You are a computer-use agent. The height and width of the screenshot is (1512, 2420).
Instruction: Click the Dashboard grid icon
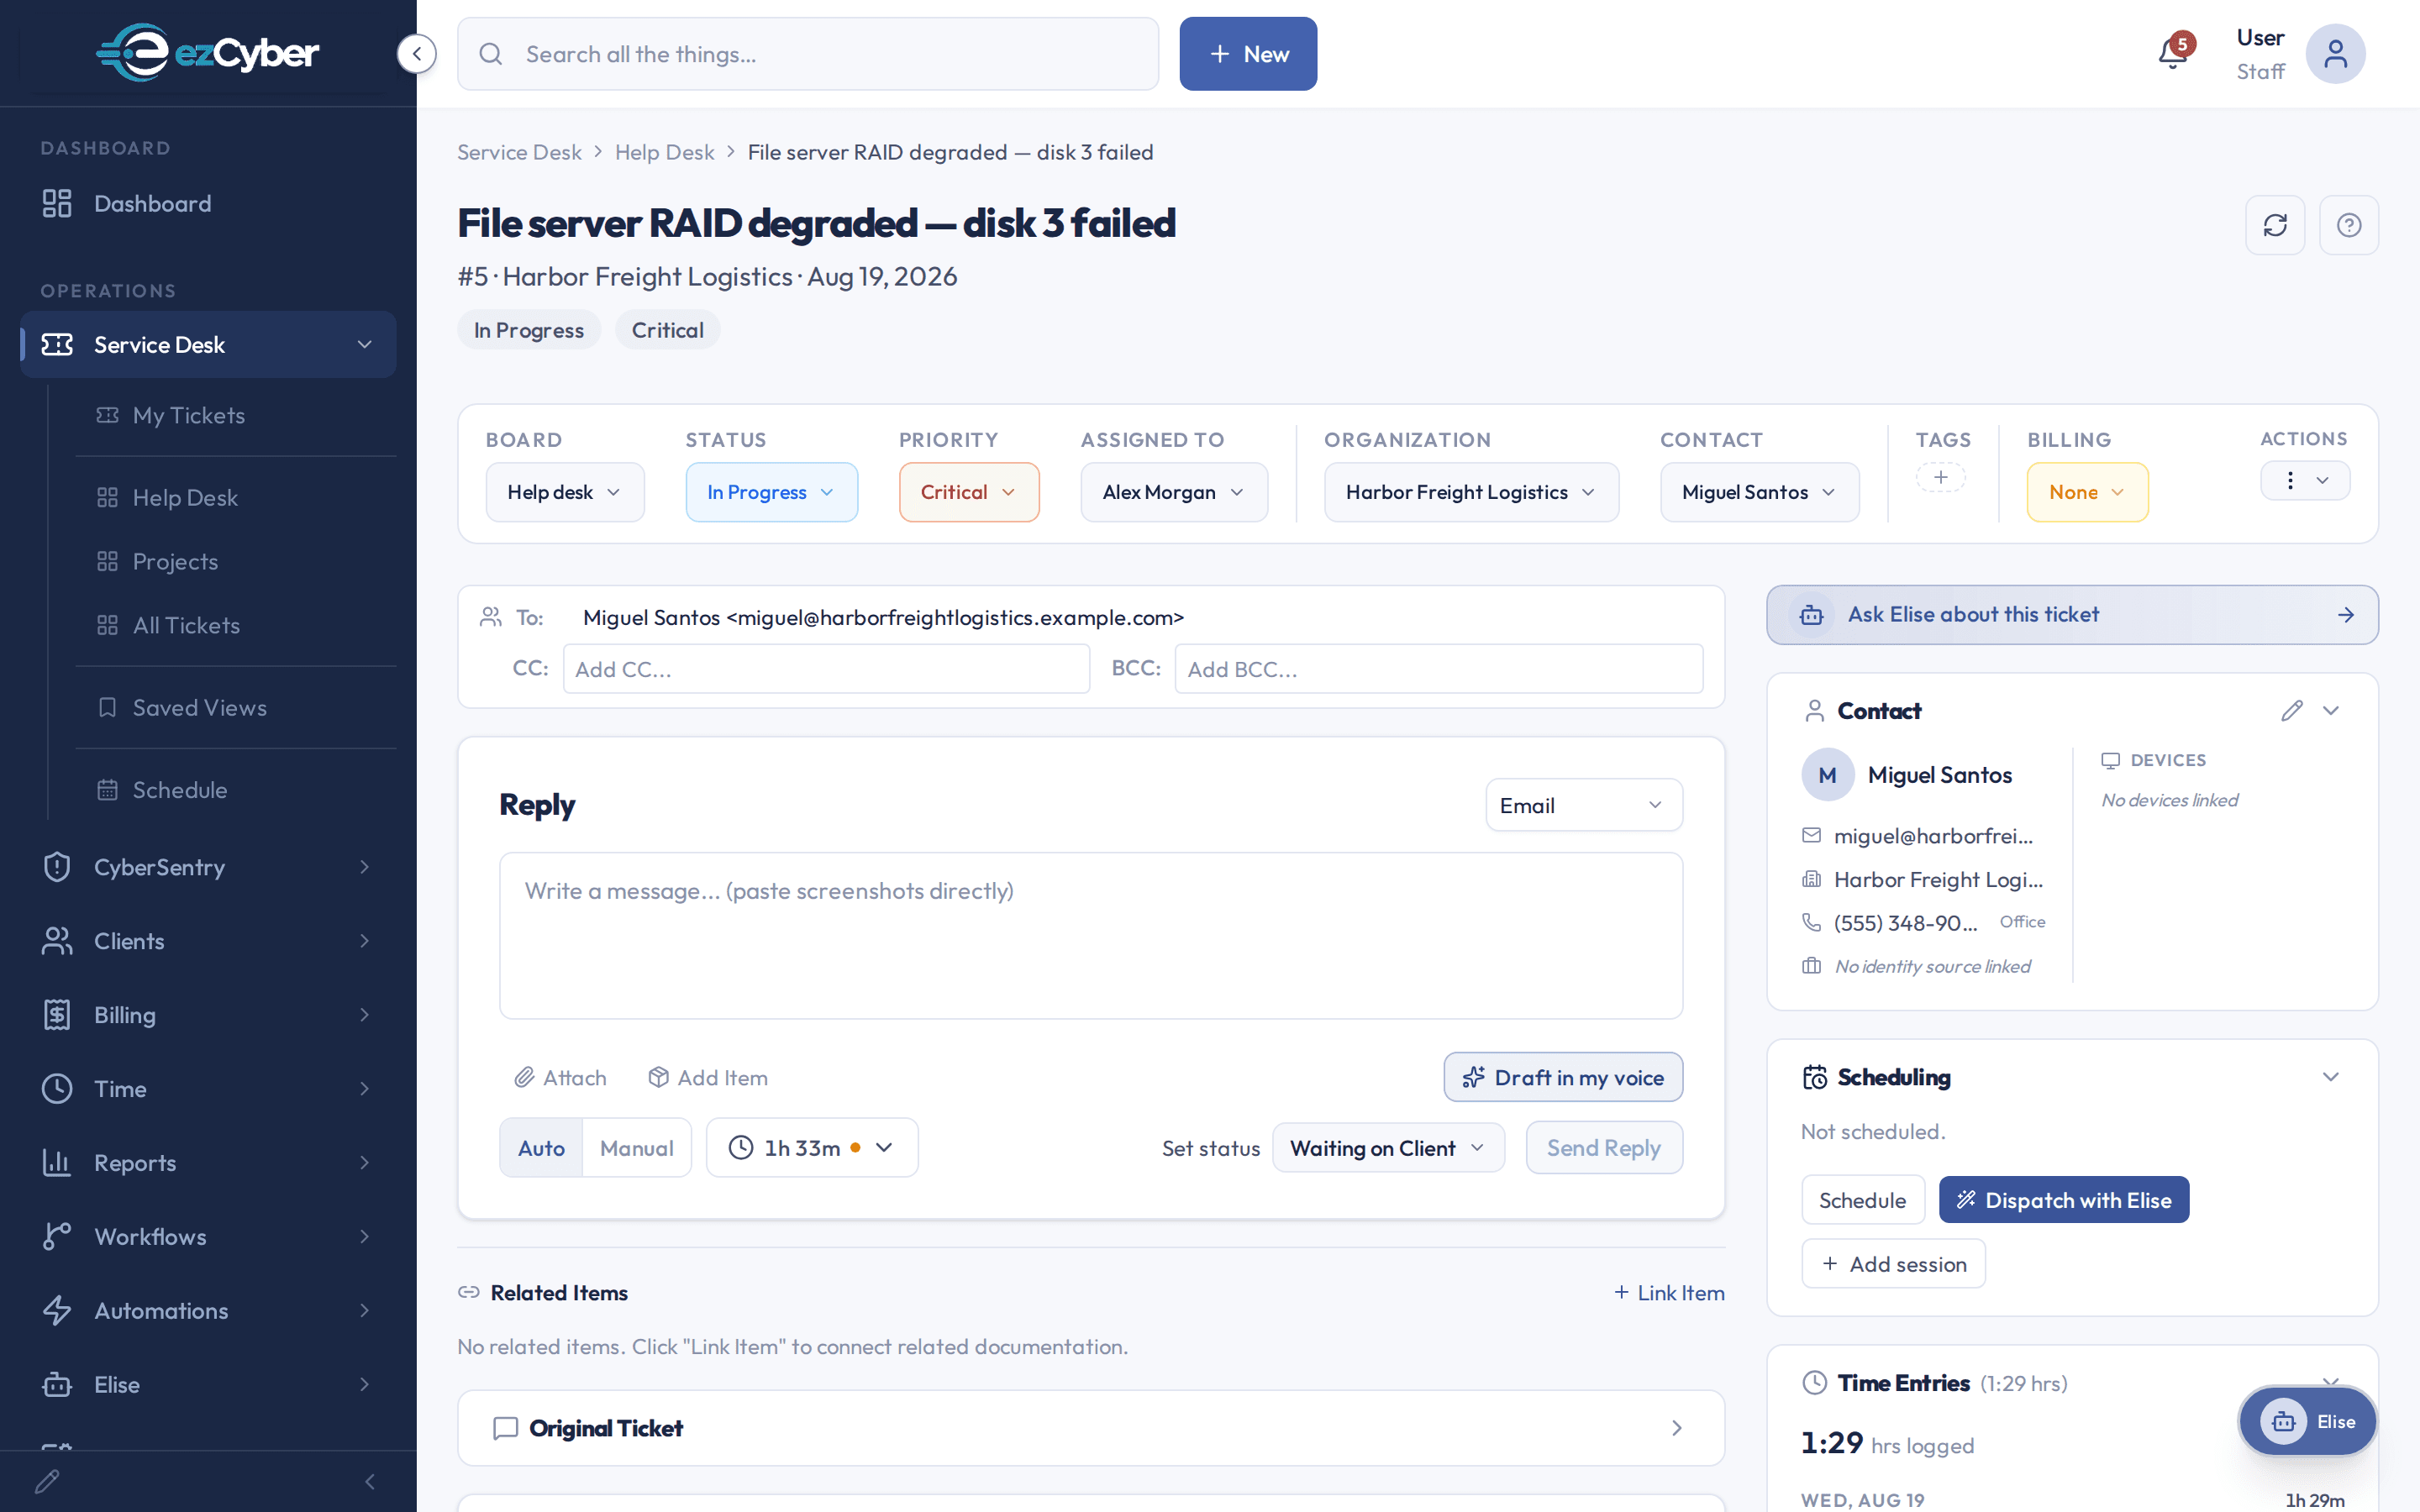coord(57,204)
